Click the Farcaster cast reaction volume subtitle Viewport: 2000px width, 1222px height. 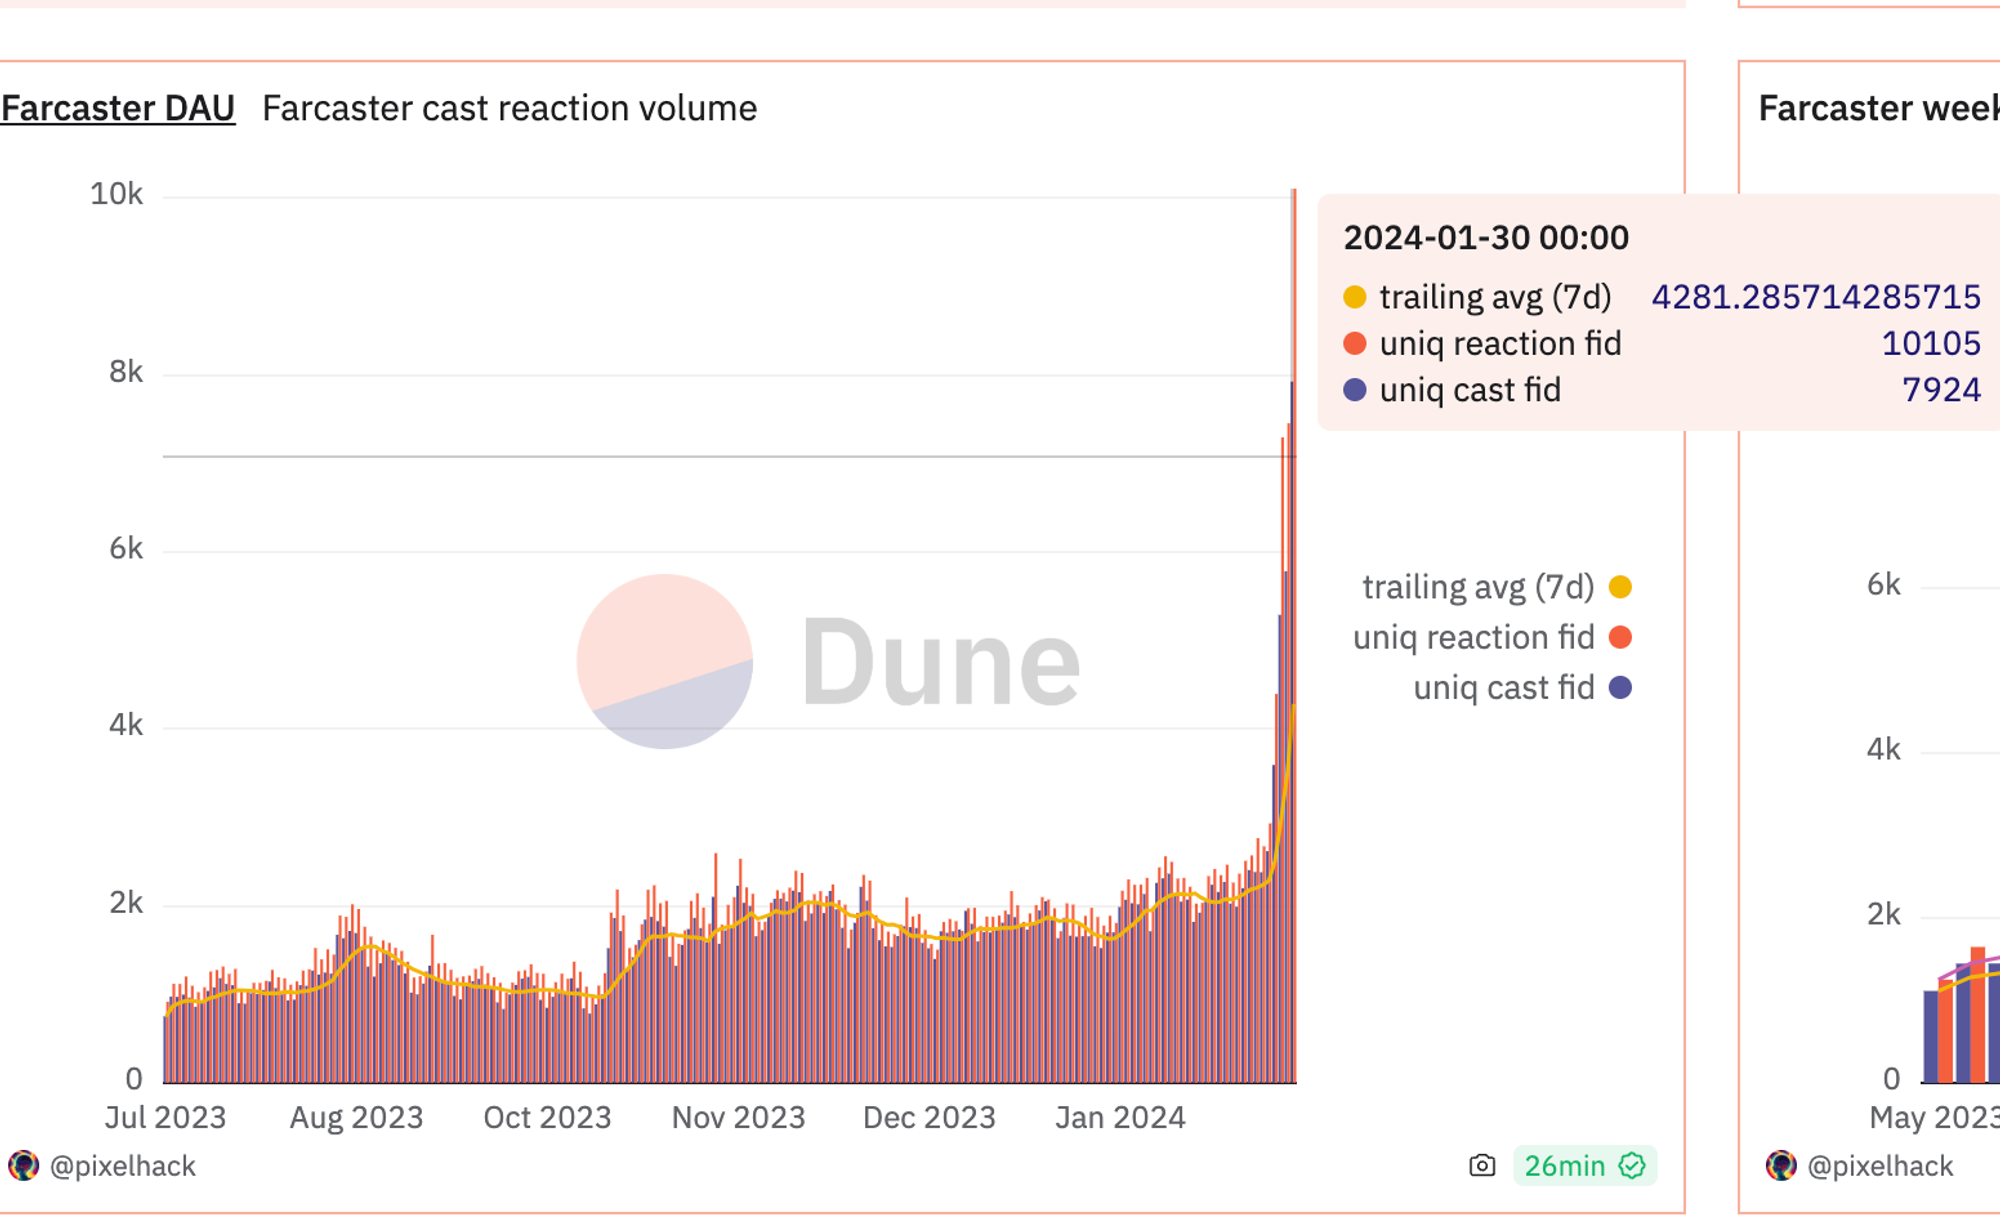(509, 108)
